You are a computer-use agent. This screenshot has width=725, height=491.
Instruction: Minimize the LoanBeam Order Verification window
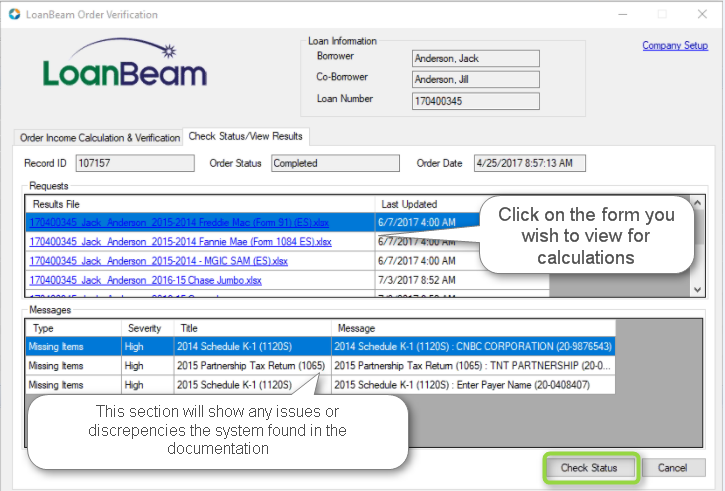pos(622,14)
